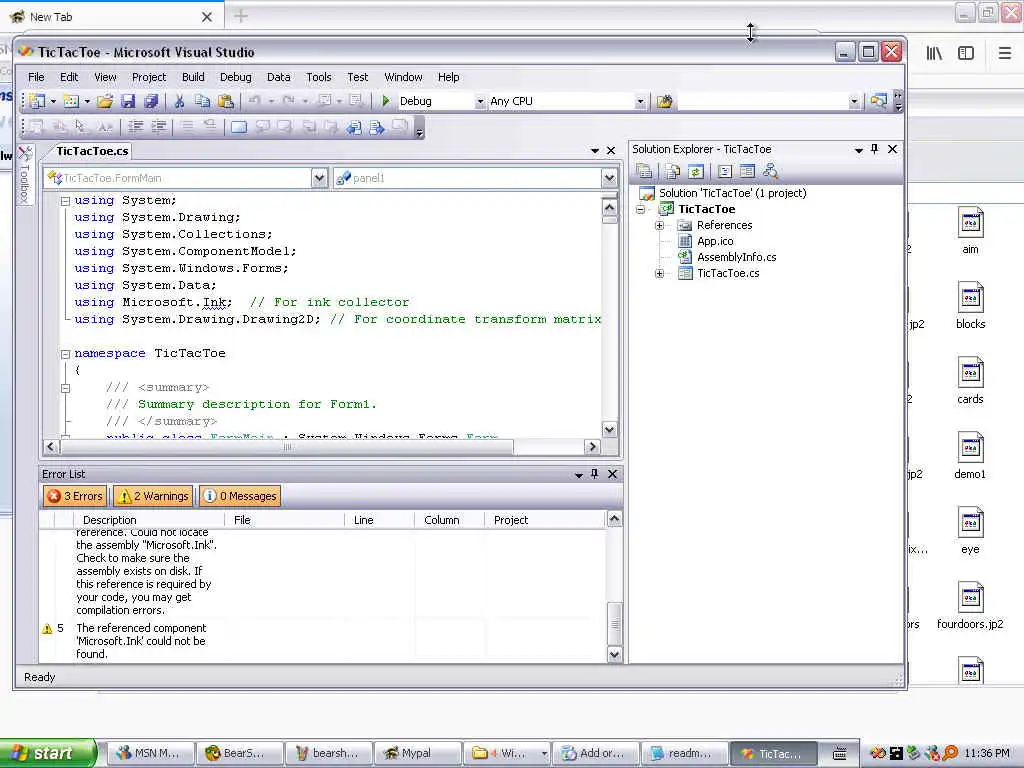This screenshot has height=768, width=1024.
Task: Open the Toolbox side panel
Action: coord(25,174)
